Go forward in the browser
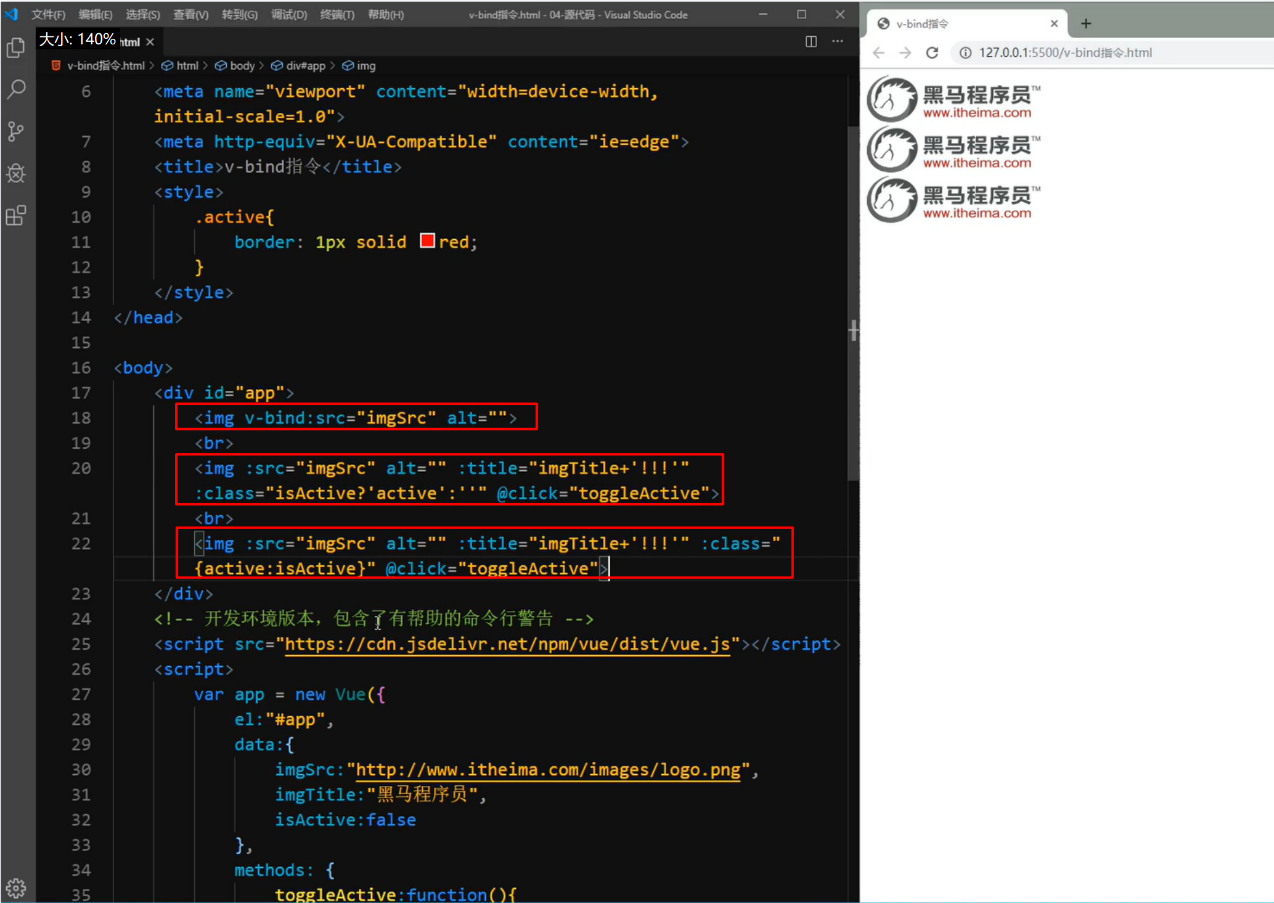1274x903 pixels. click(905, 52)
